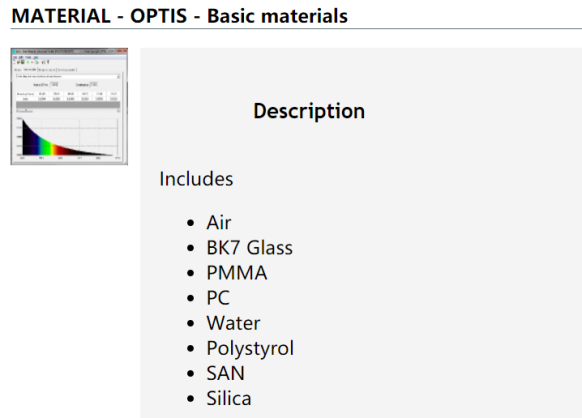This screenshot has height=418, width=582.
Task: Select the PC list item
Action: 218,298
